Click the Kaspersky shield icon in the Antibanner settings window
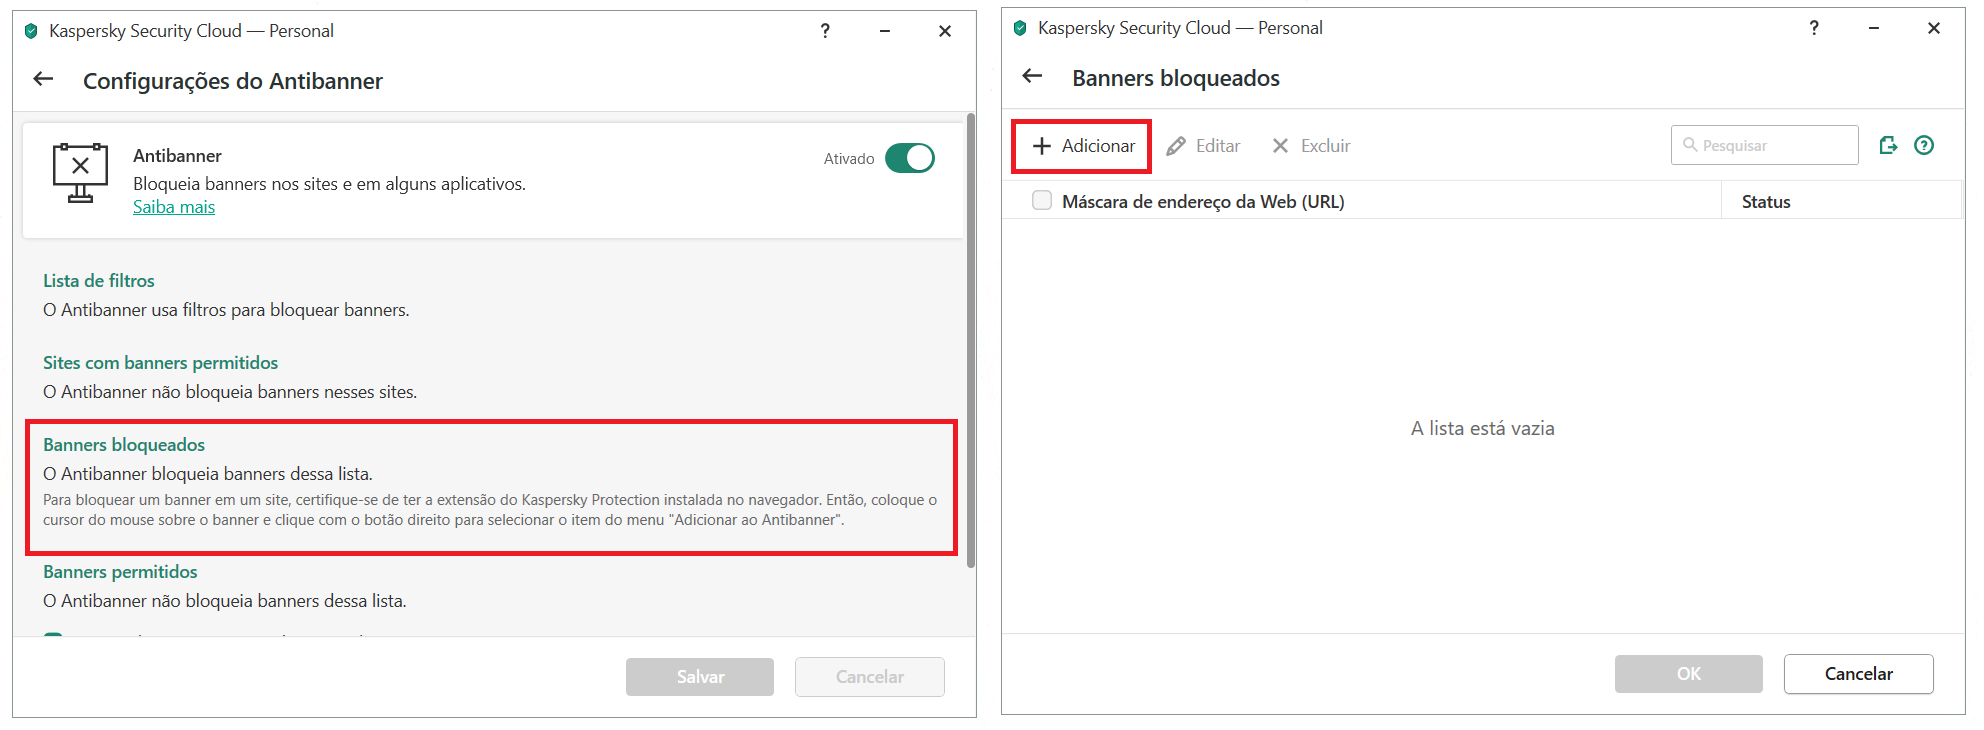This screenshot has width=1984, height=730. 31,31
